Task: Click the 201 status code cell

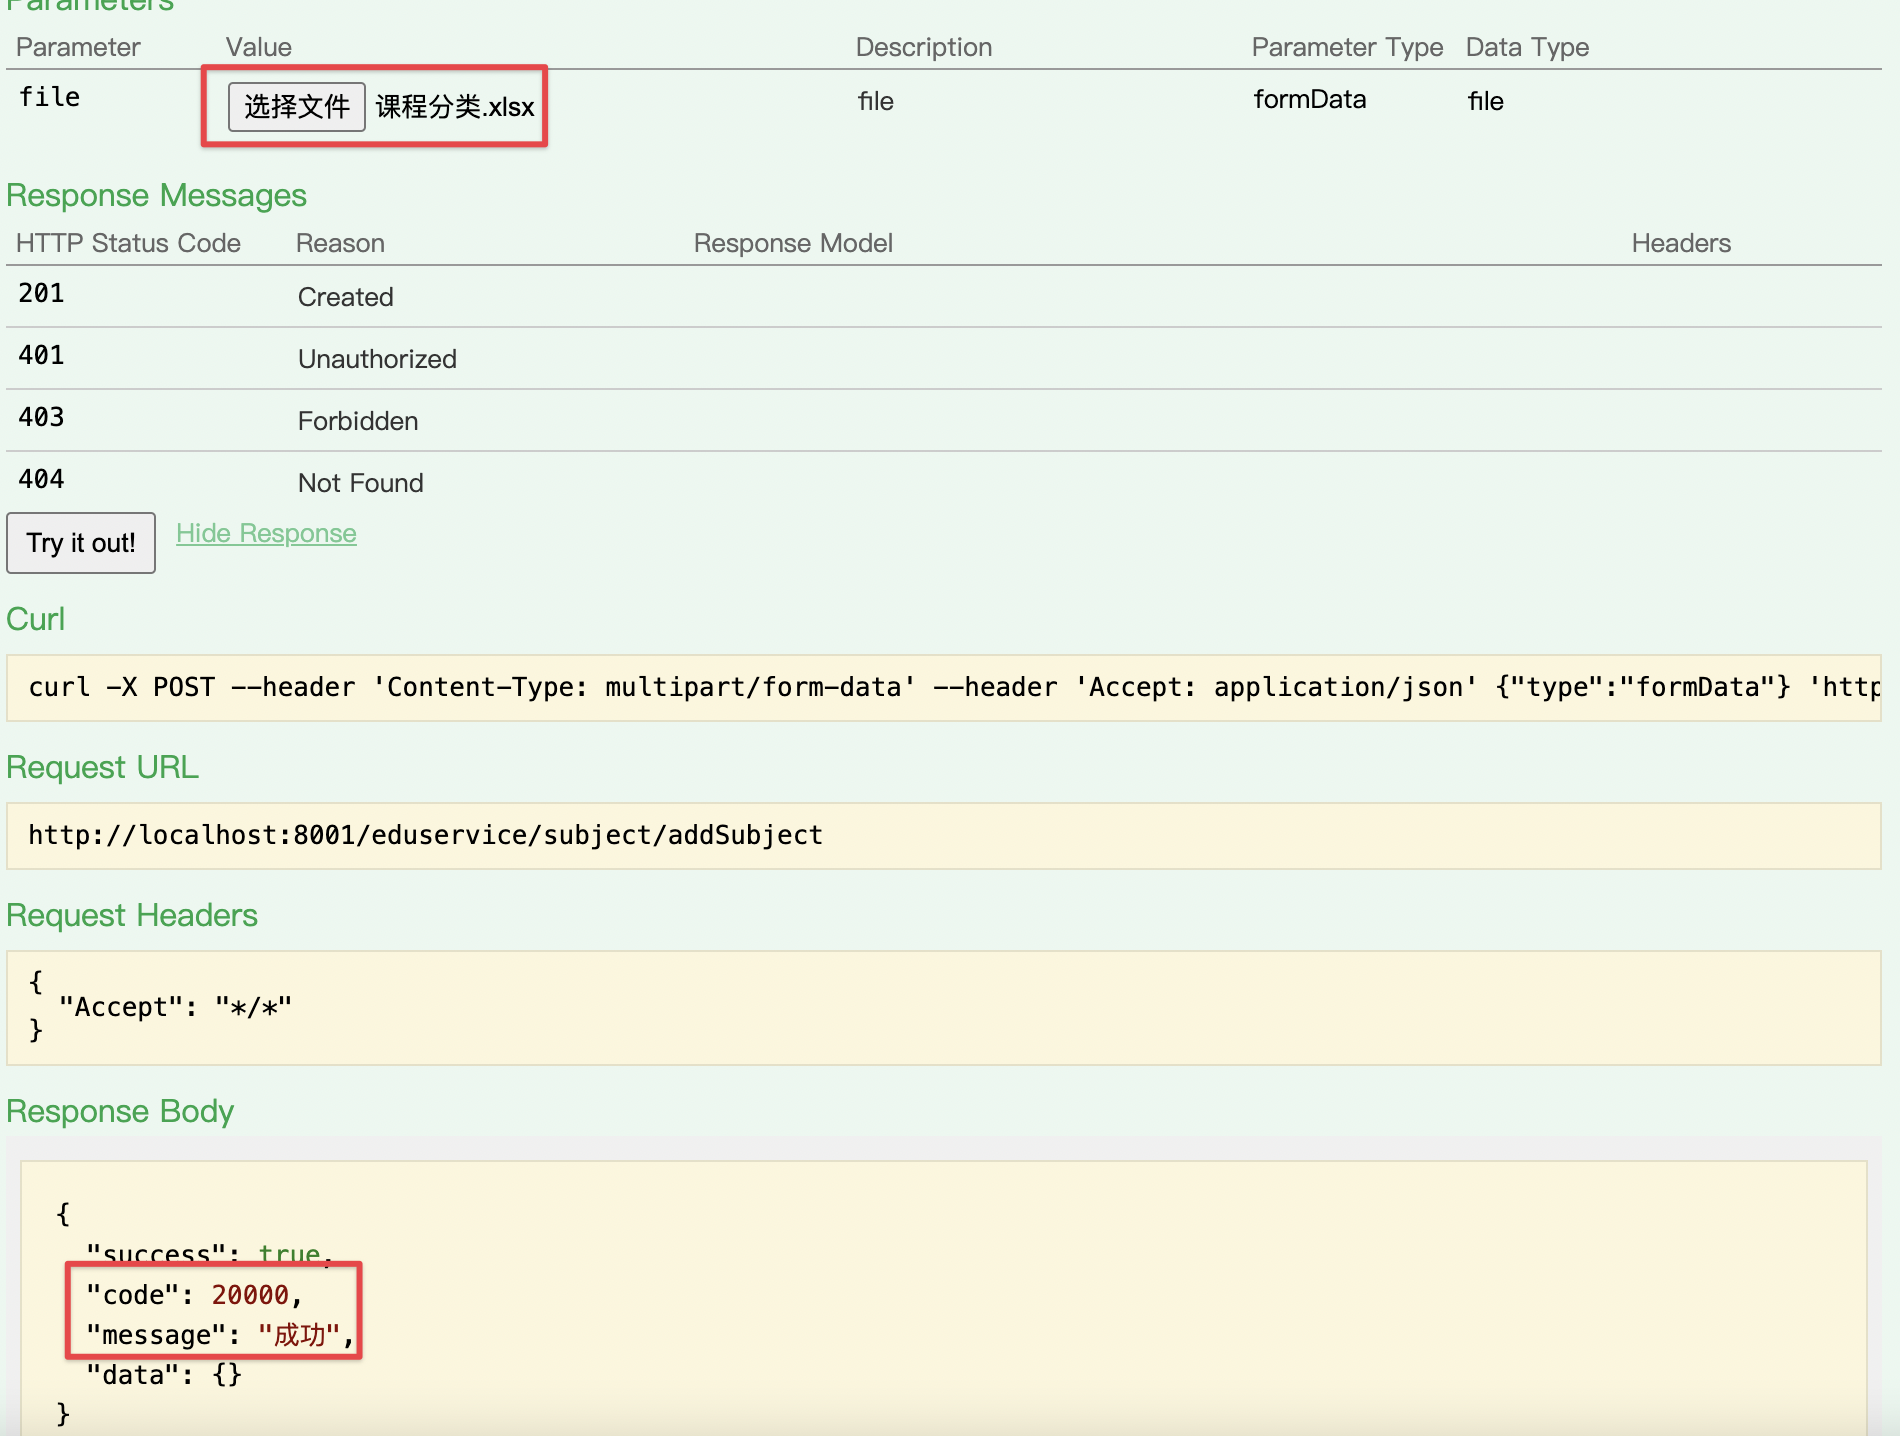Action: point(41,294)
